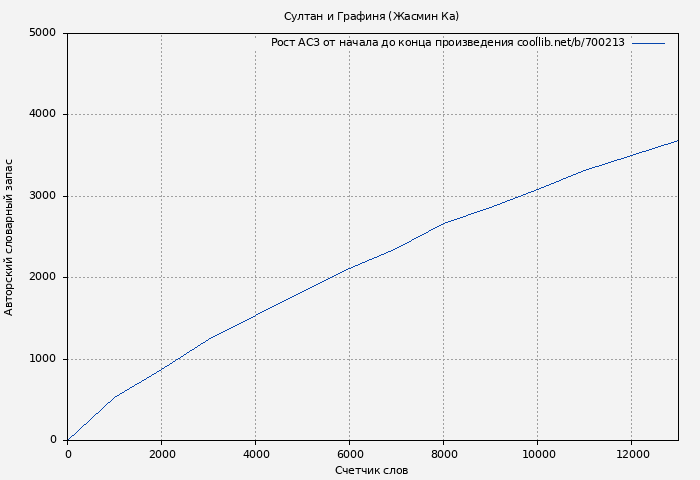The height and width of the screenshot is (480, 700).
Task: Click the 1000 tick label on vertical axis
Action: point(42,359)
